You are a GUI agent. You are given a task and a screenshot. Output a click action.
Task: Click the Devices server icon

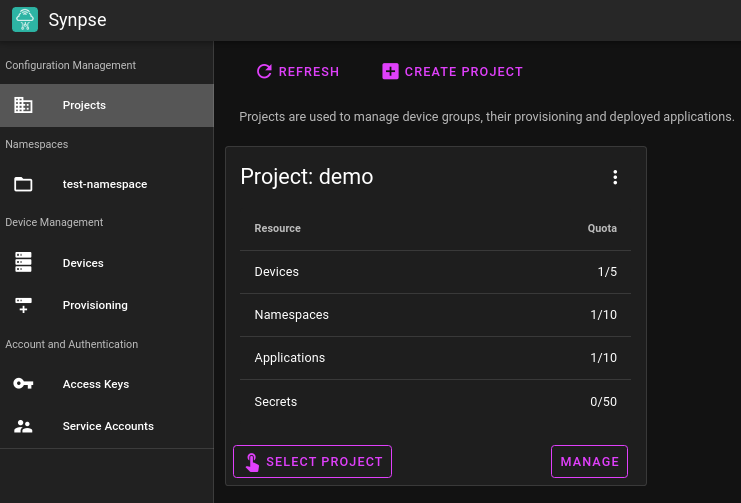[x=23, y=263]
